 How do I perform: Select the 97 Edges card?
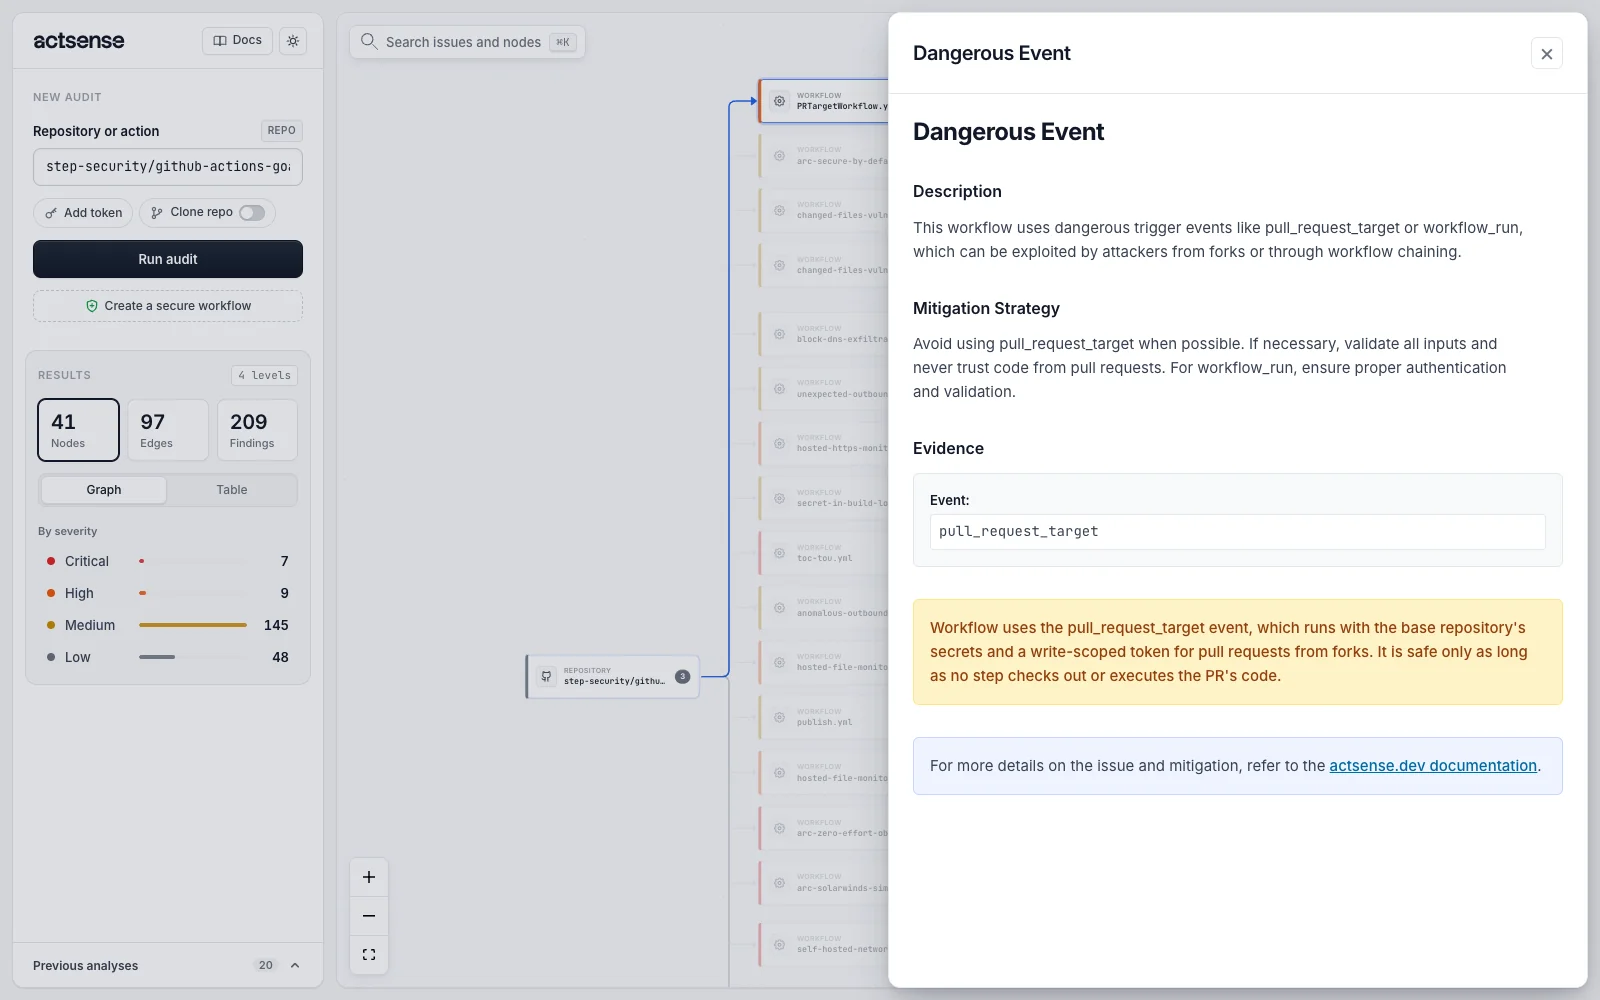click(x=168, y=430)
